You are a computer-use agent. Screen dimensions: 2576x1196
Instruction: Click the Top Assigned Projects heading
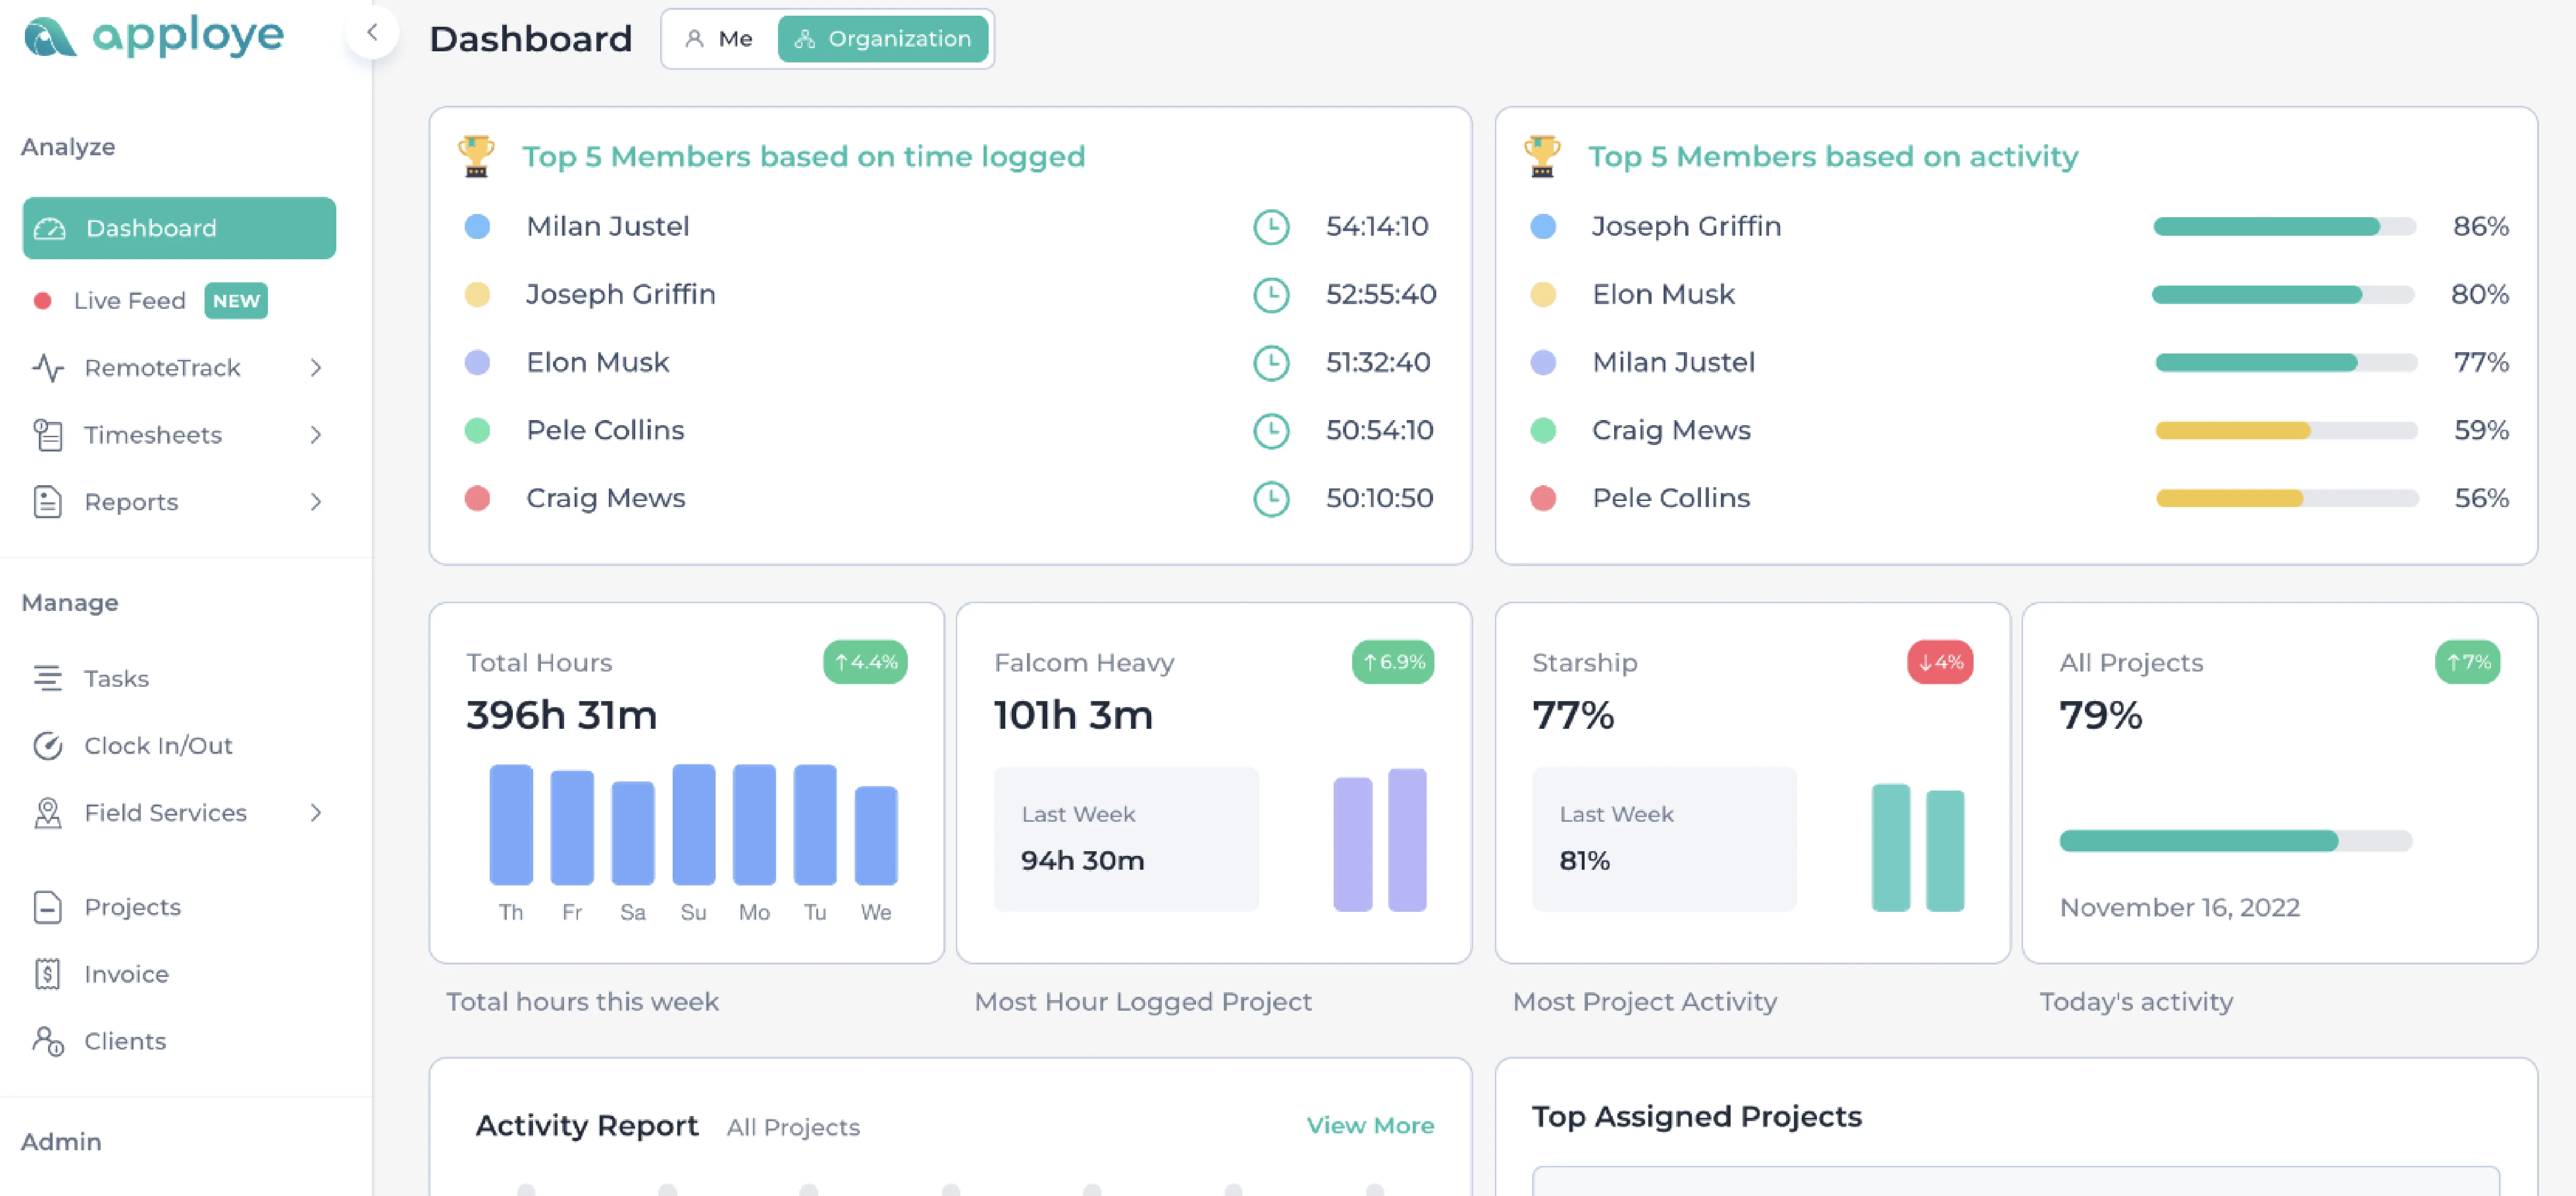1697,1117
